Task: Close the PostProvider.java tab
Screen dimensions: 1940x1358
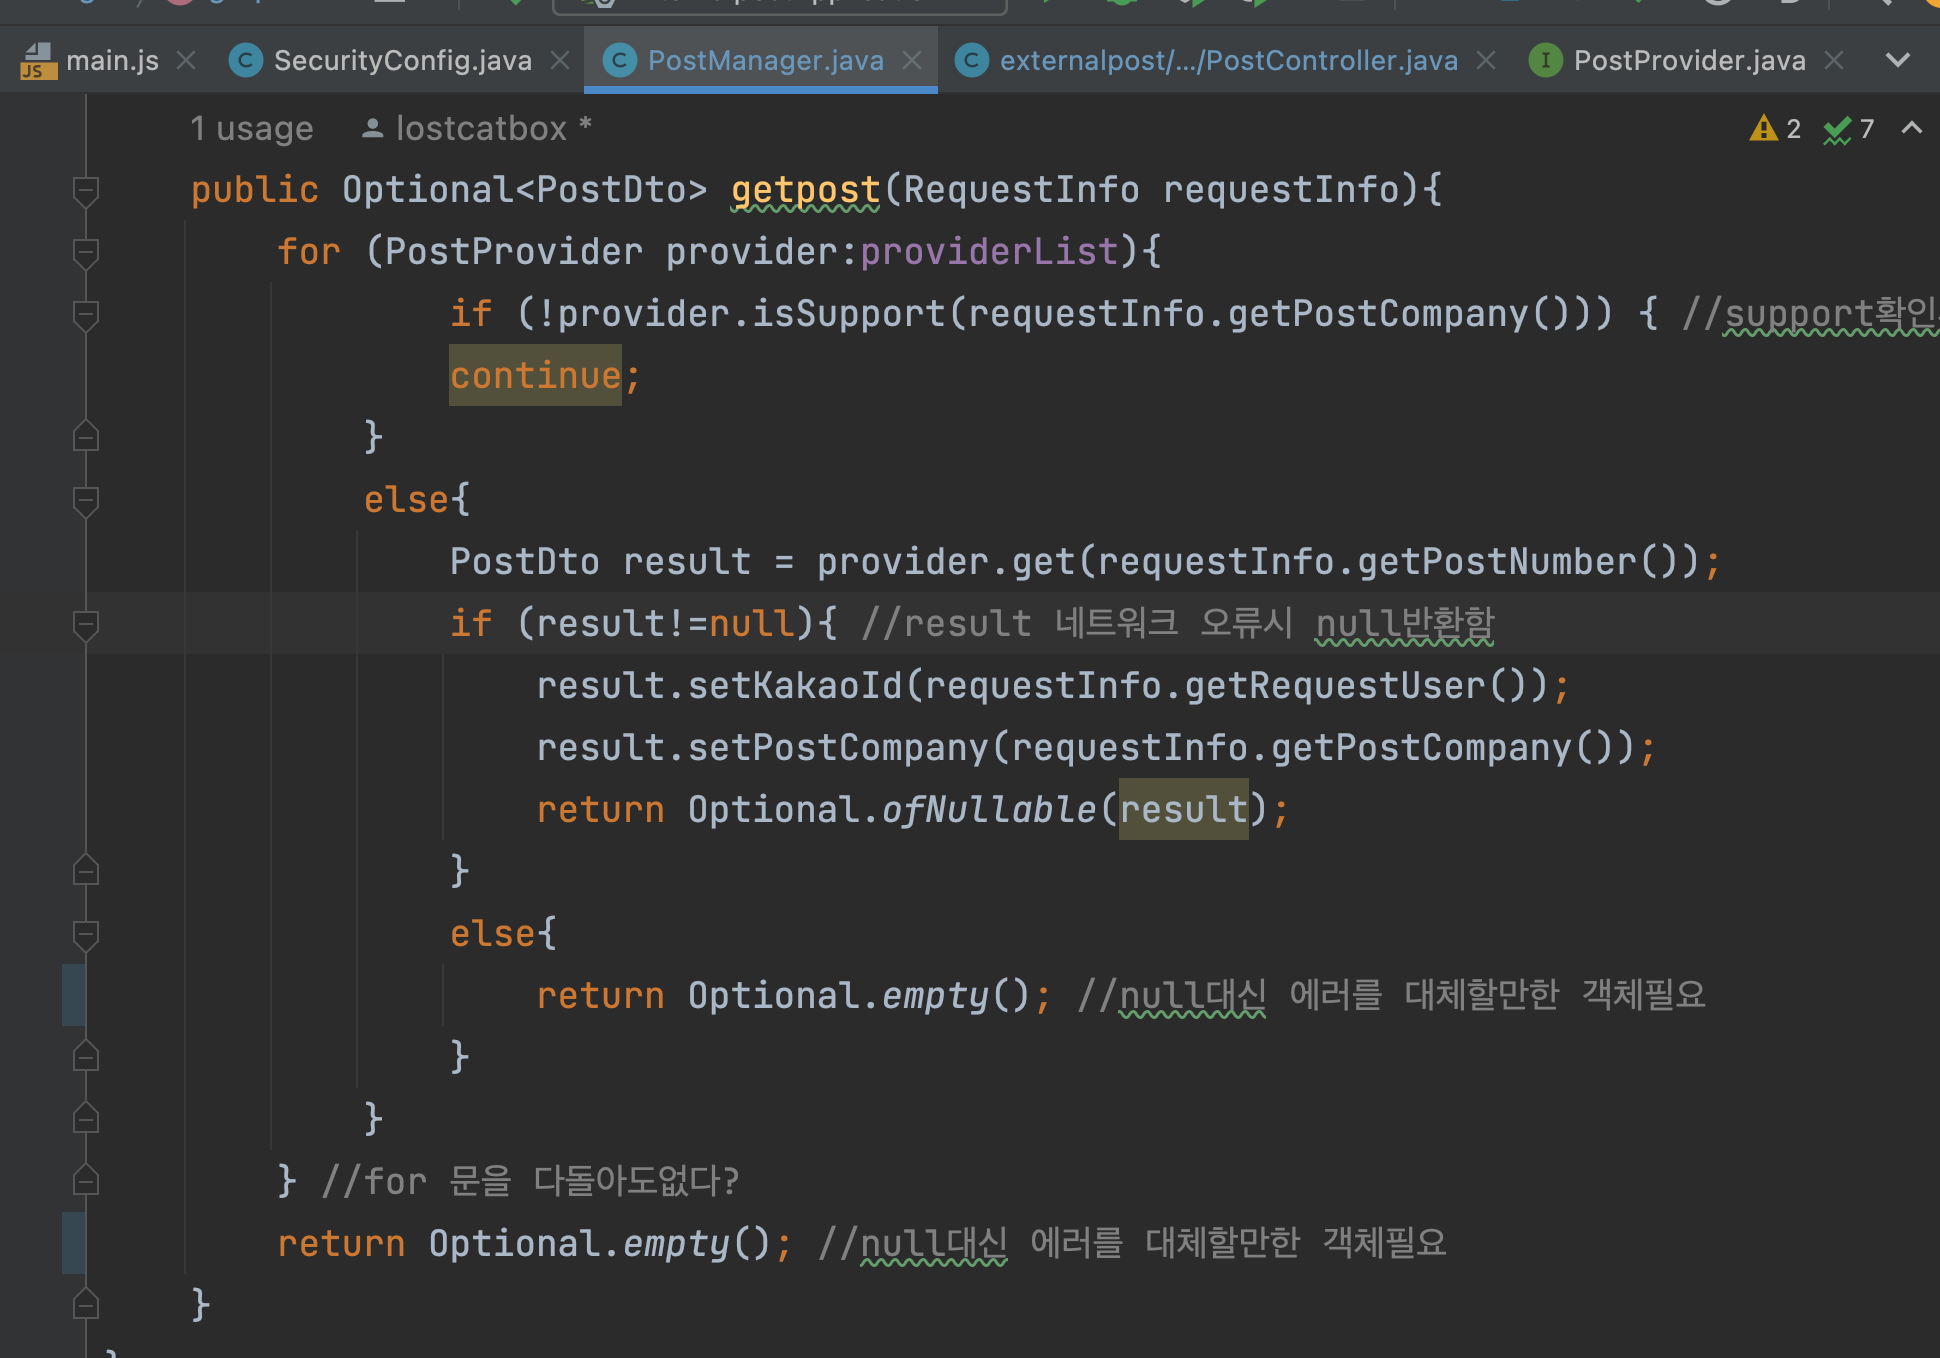Action: pyautogui.click(x=1834, y=61)
